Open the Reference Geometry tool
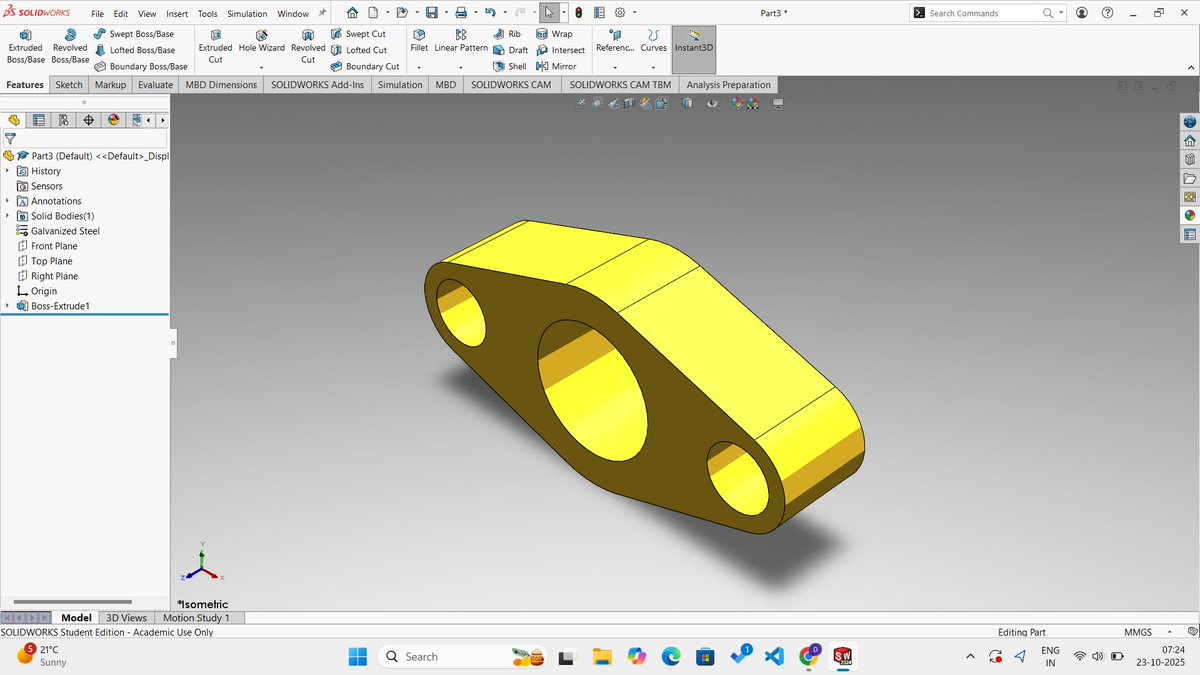 click(x=615, y=40)
